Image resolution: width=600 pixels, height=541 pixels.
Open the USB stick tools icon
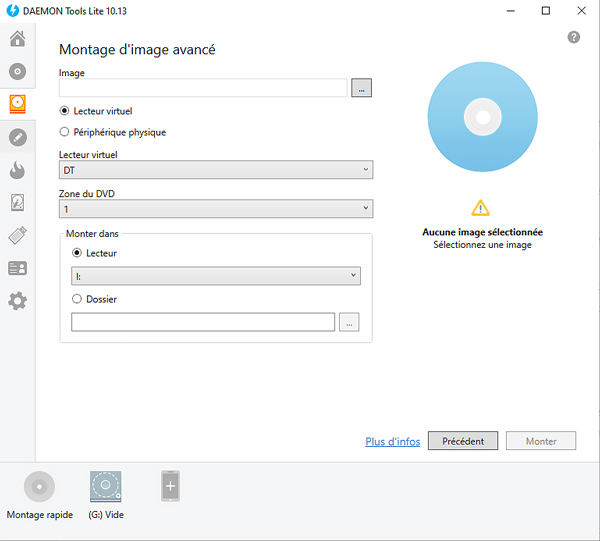pos(17,236)
